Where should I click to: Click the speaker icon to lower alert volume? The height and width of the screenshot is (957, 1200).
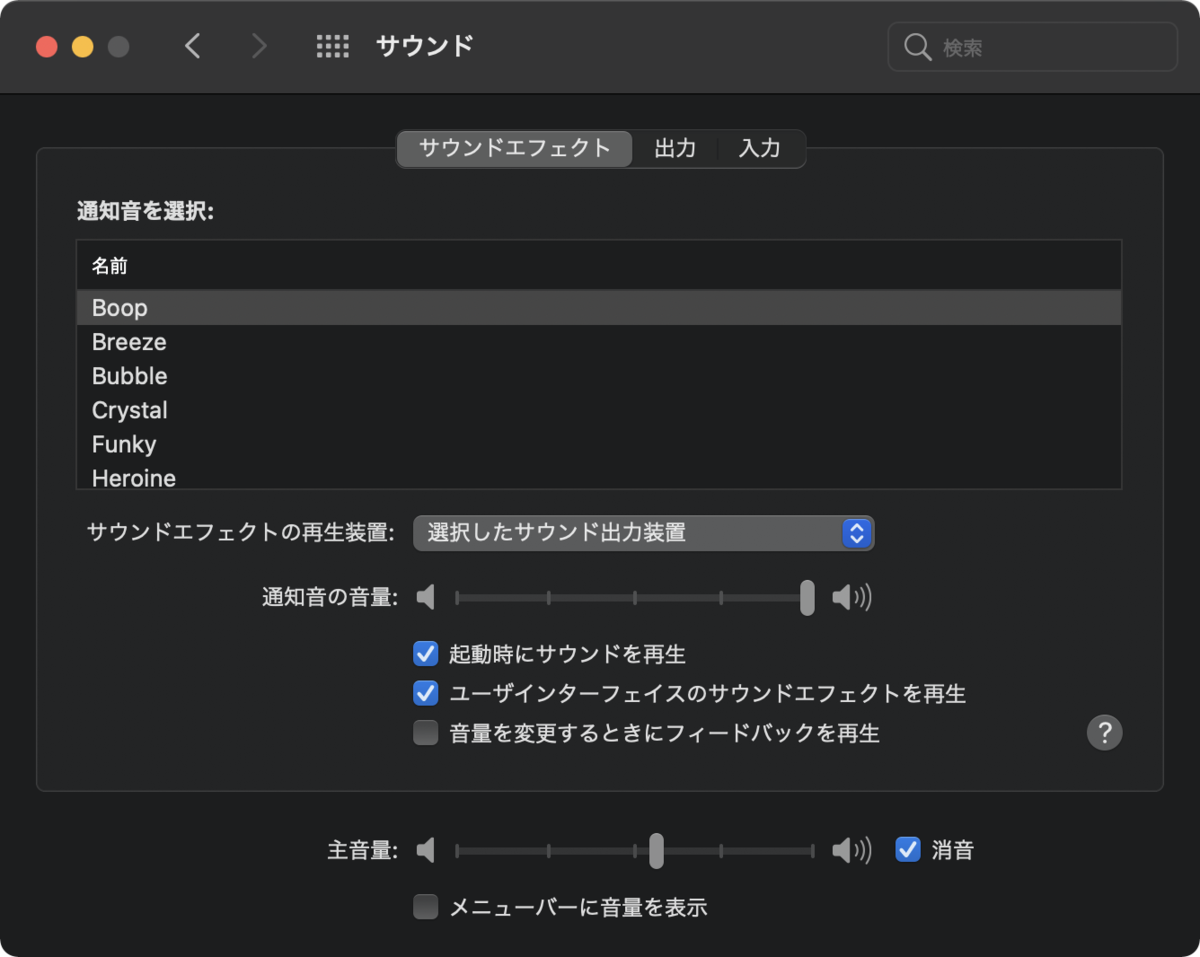425,597
